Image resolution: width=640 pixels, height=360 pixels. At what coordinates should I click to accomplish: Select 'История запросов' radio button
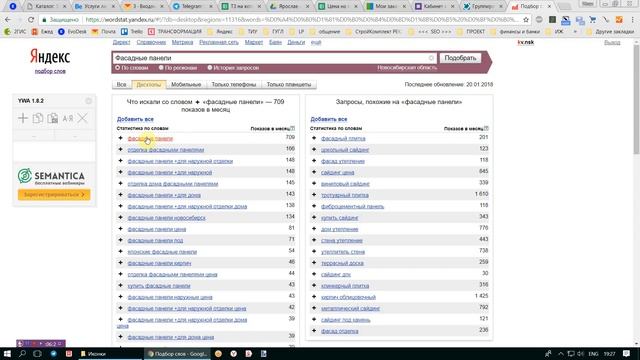click(210, 68)
